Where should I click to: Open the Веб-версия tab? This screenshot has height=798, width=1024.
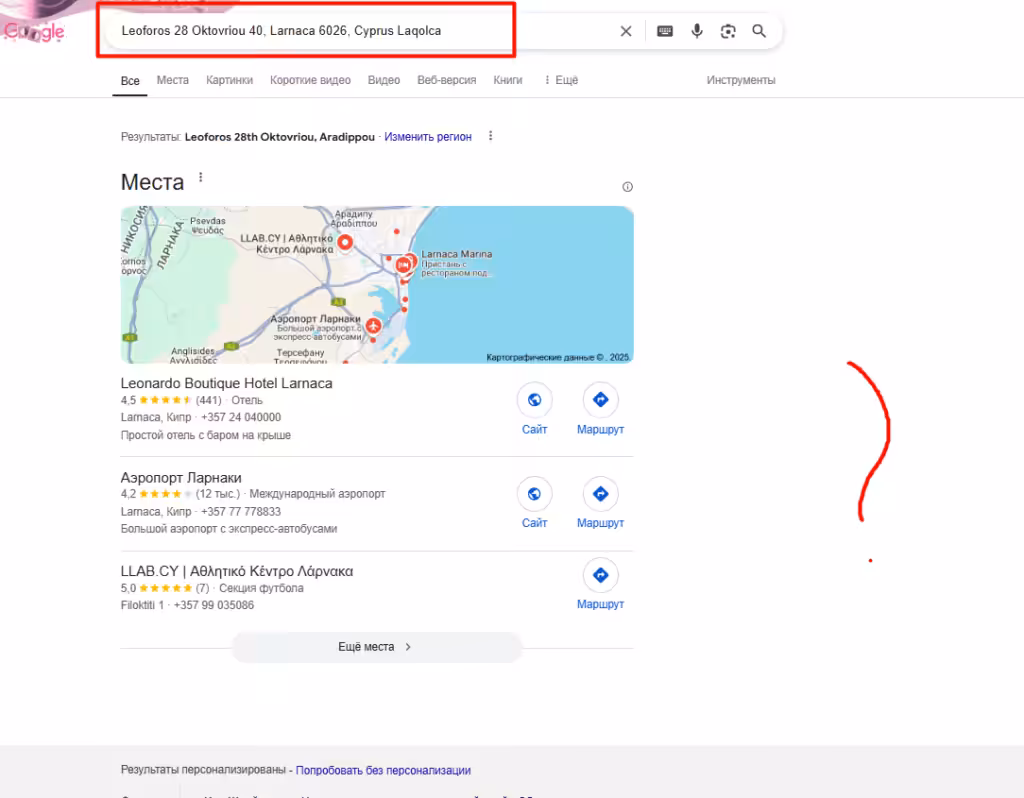[447, 80]
